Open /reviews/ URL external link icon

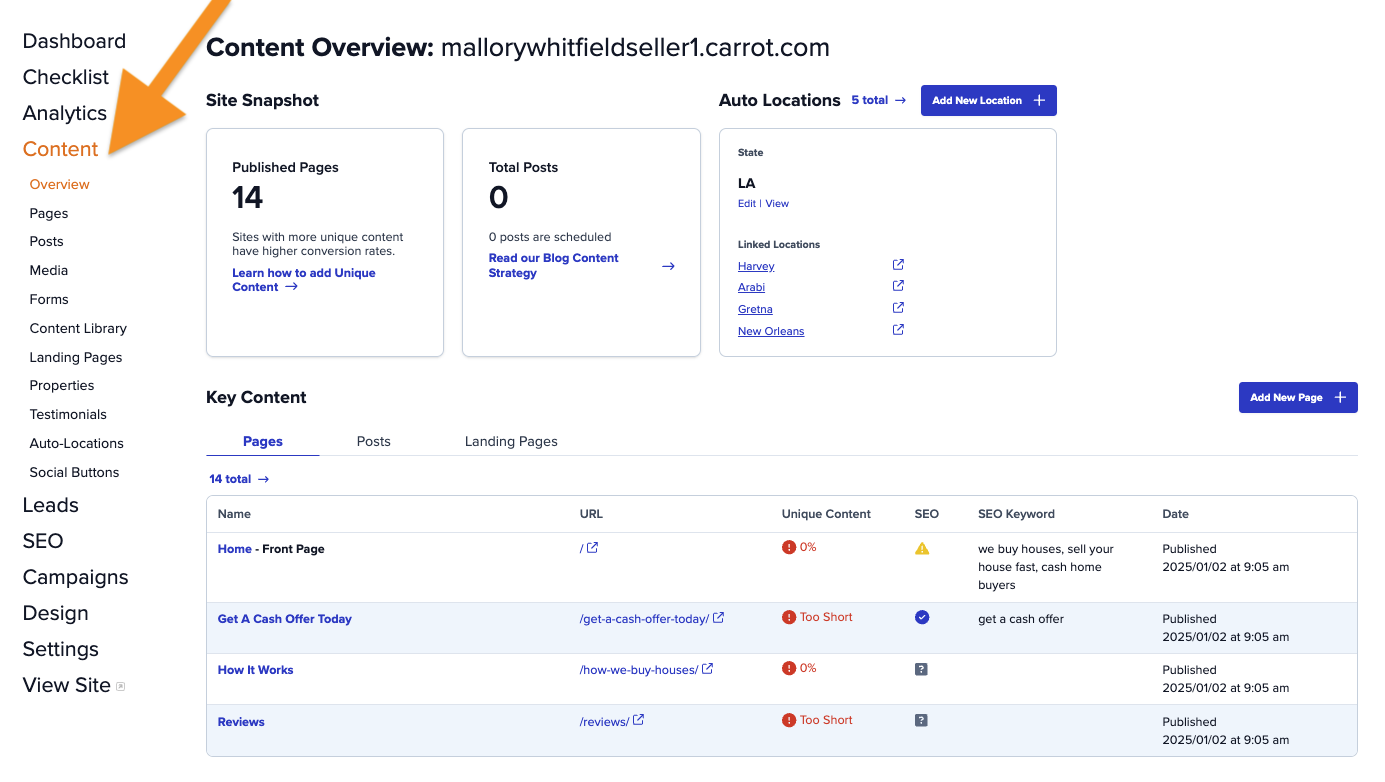639,720
